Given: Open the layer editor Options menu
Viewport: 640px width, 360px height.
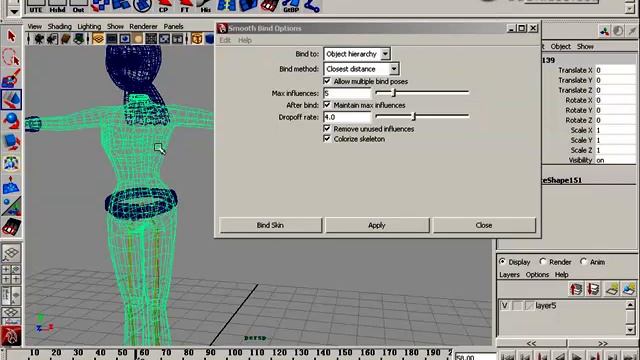Looking at the screenshot, I should coord(537,275).
